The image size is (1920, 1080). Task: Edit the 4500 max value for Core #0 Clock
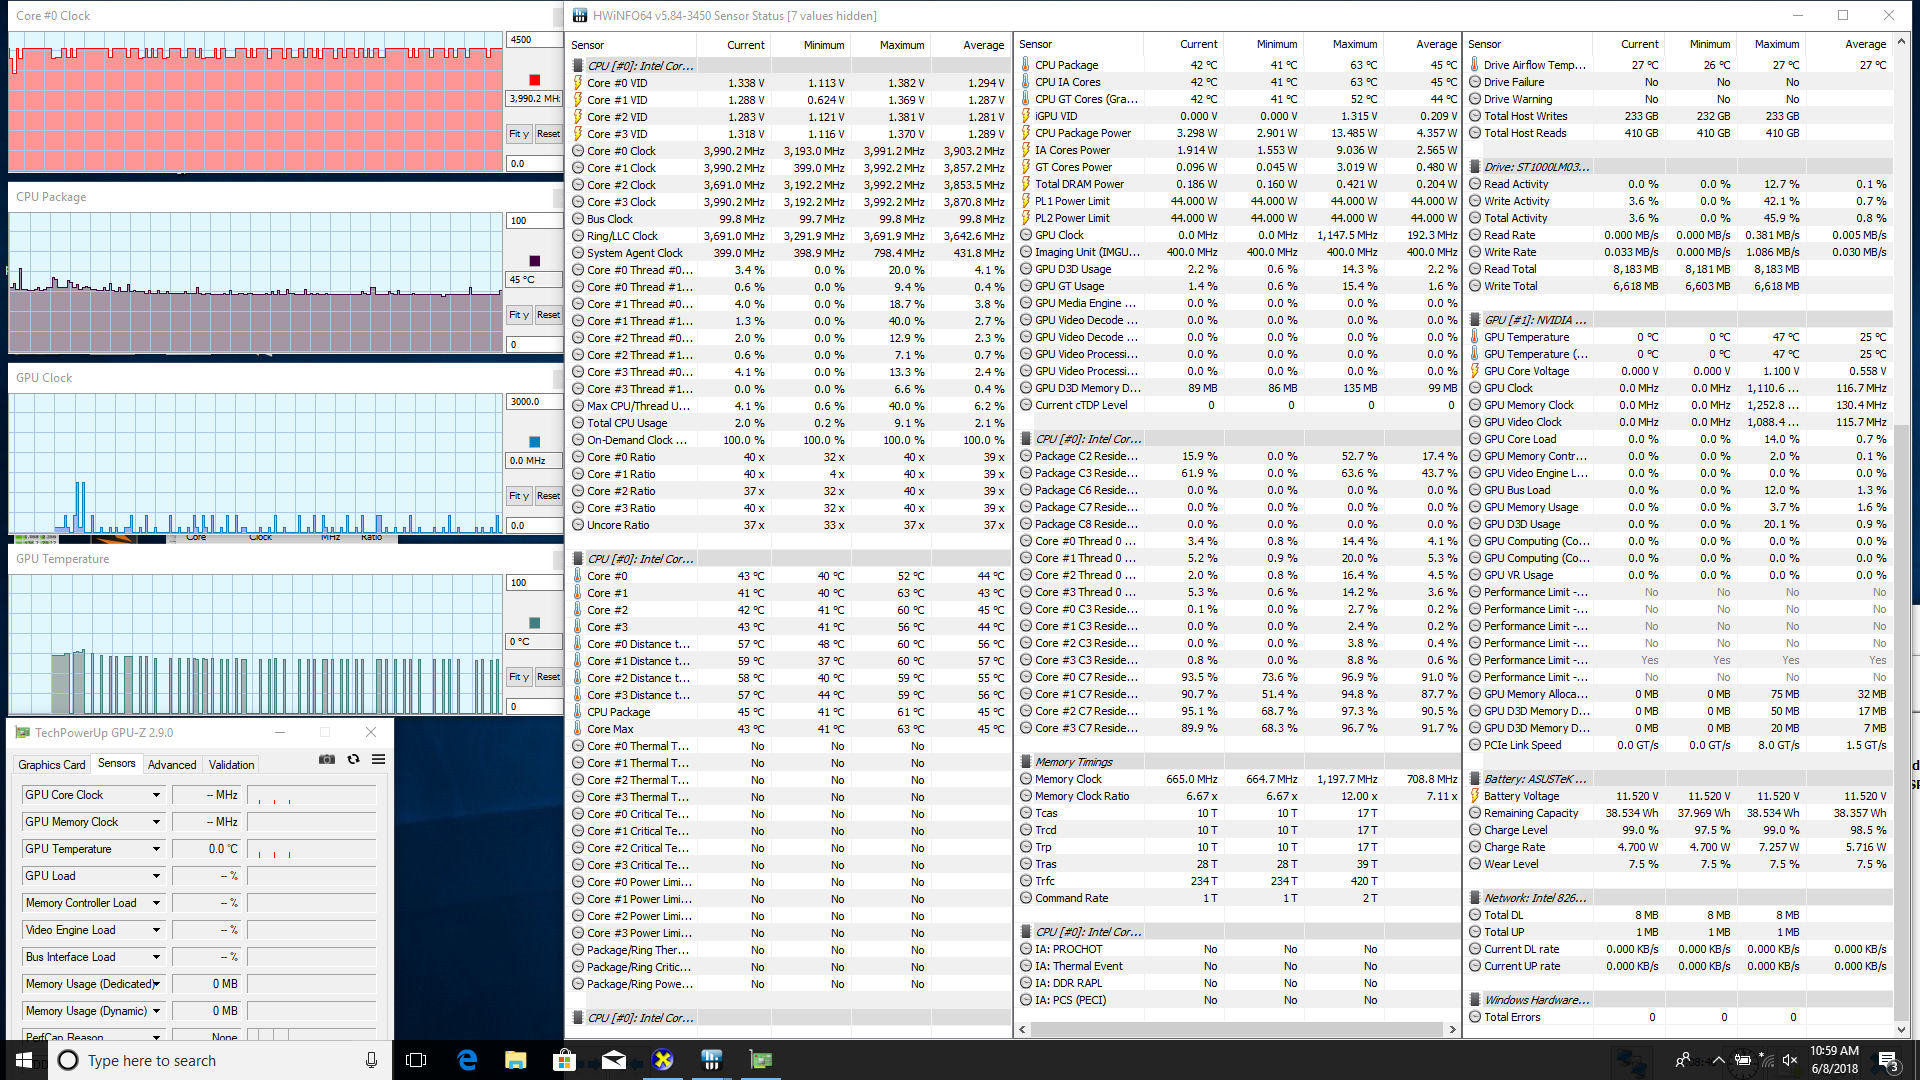[534, 40]
